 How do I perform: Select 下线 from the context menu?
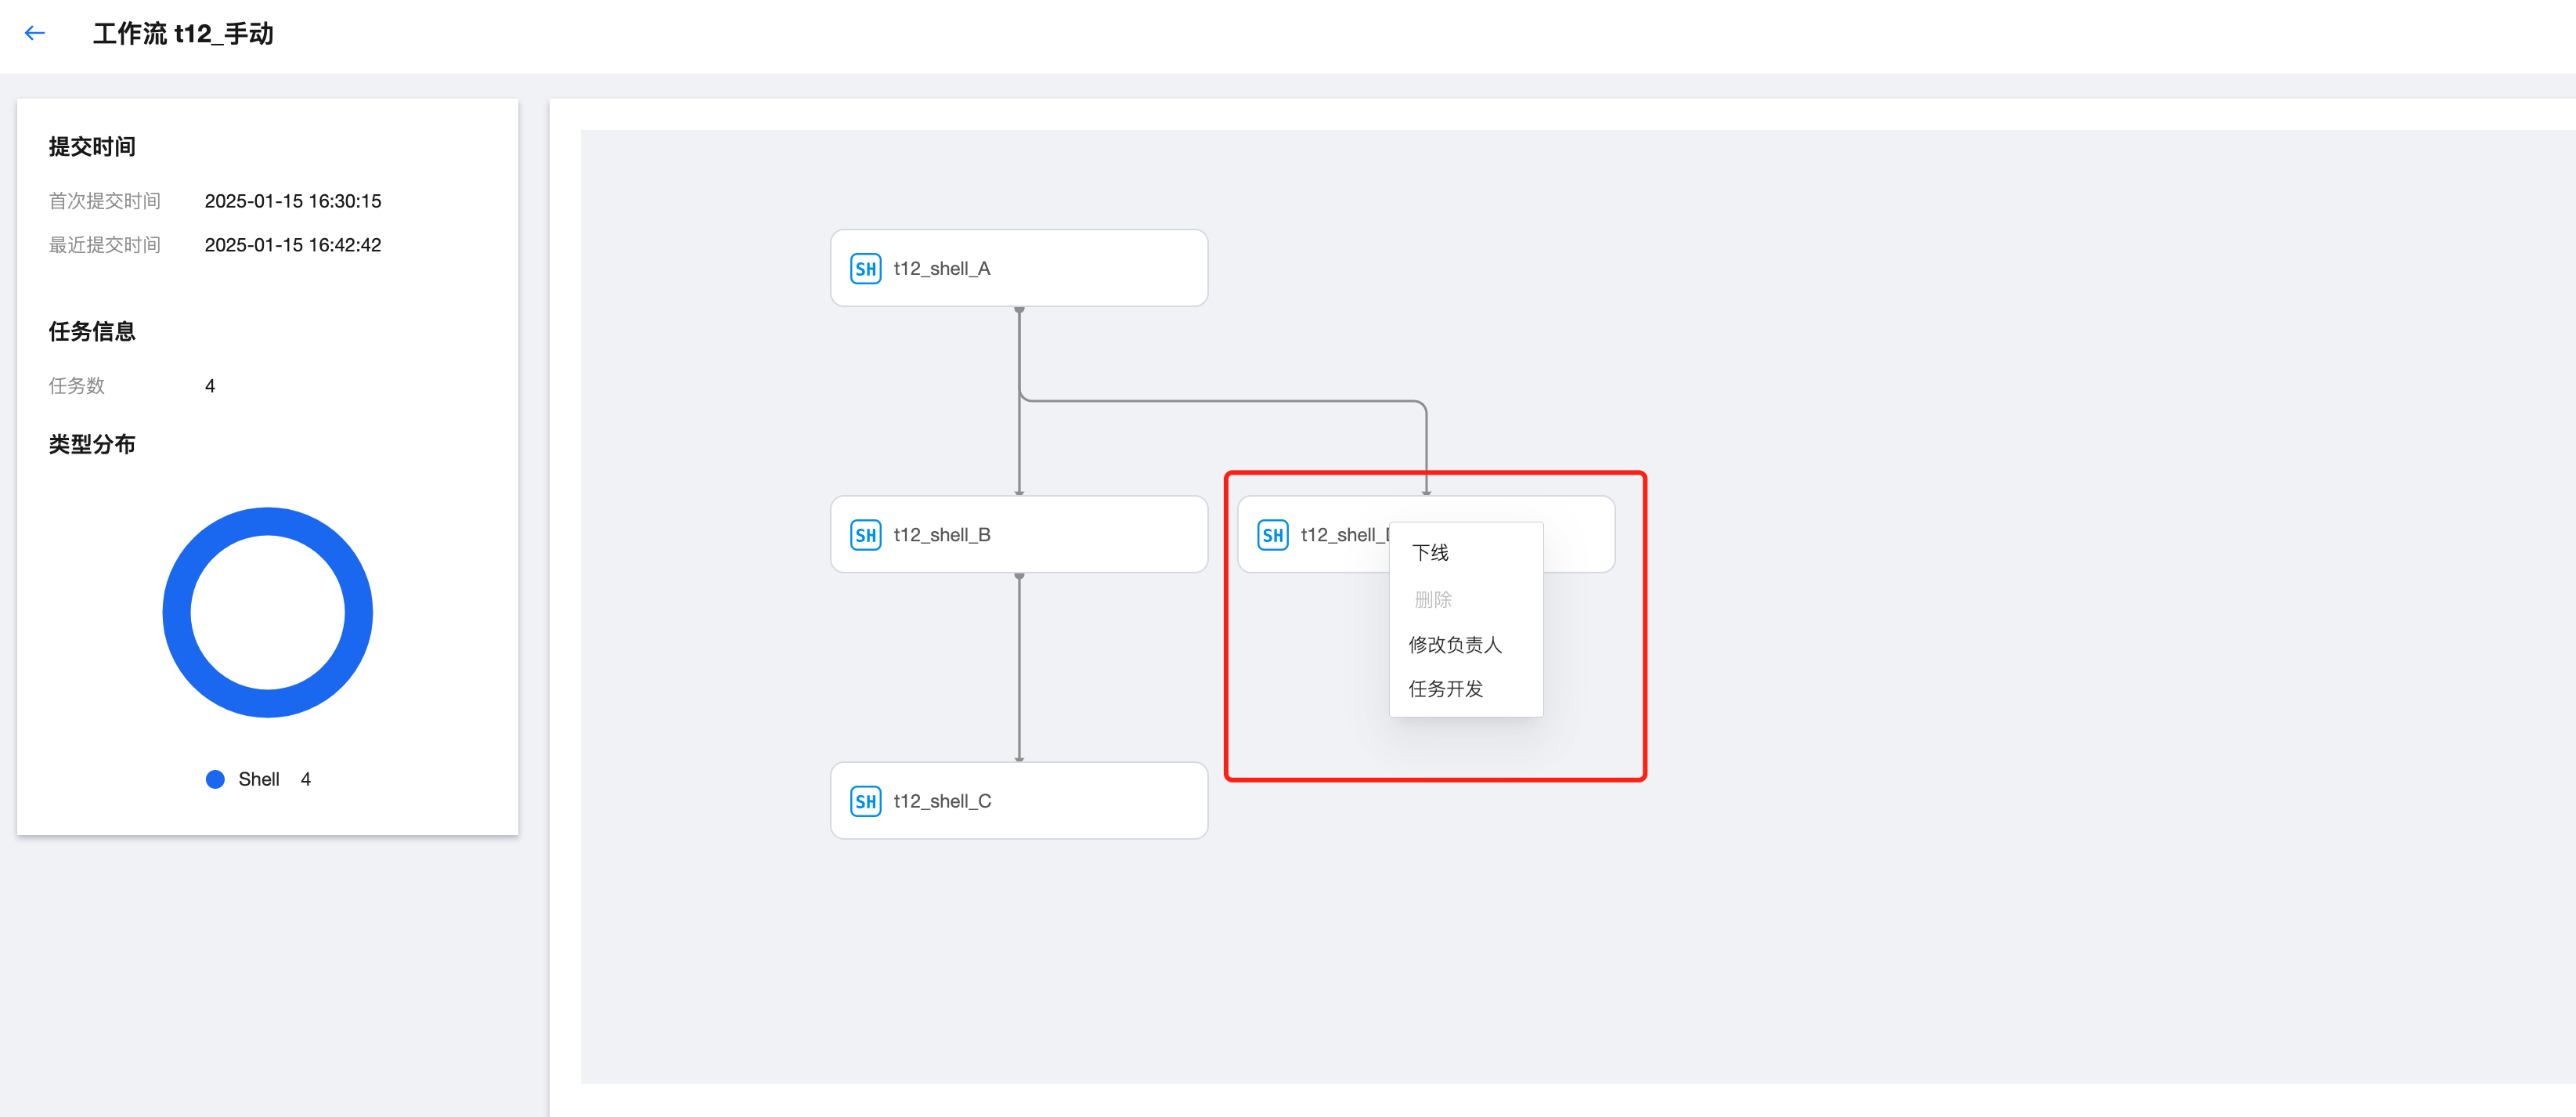coord(1430,553)
